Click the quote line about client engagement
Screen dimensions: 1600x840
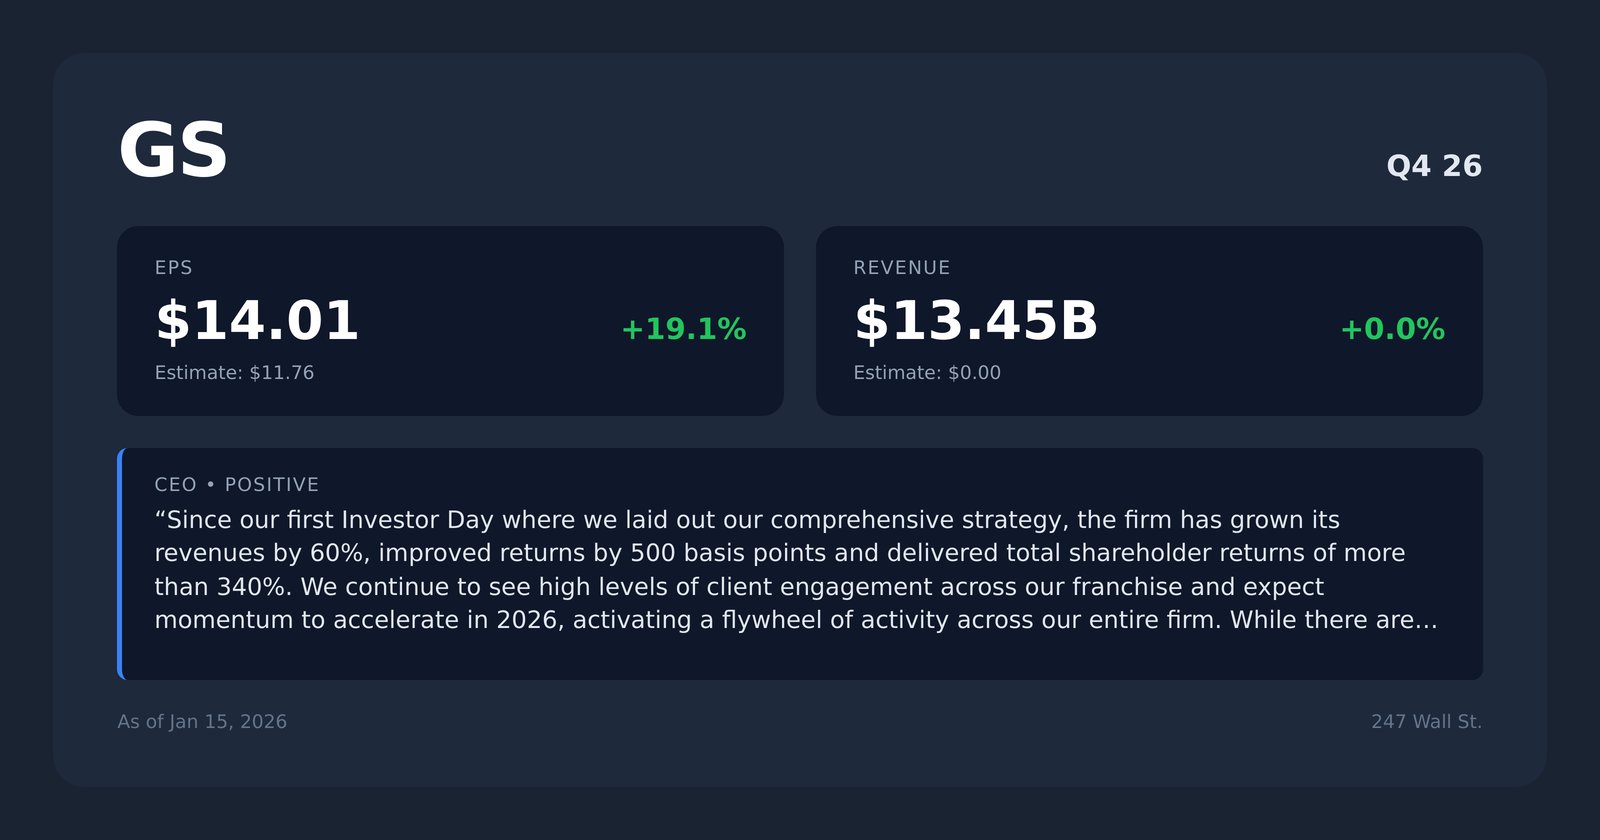739,587
